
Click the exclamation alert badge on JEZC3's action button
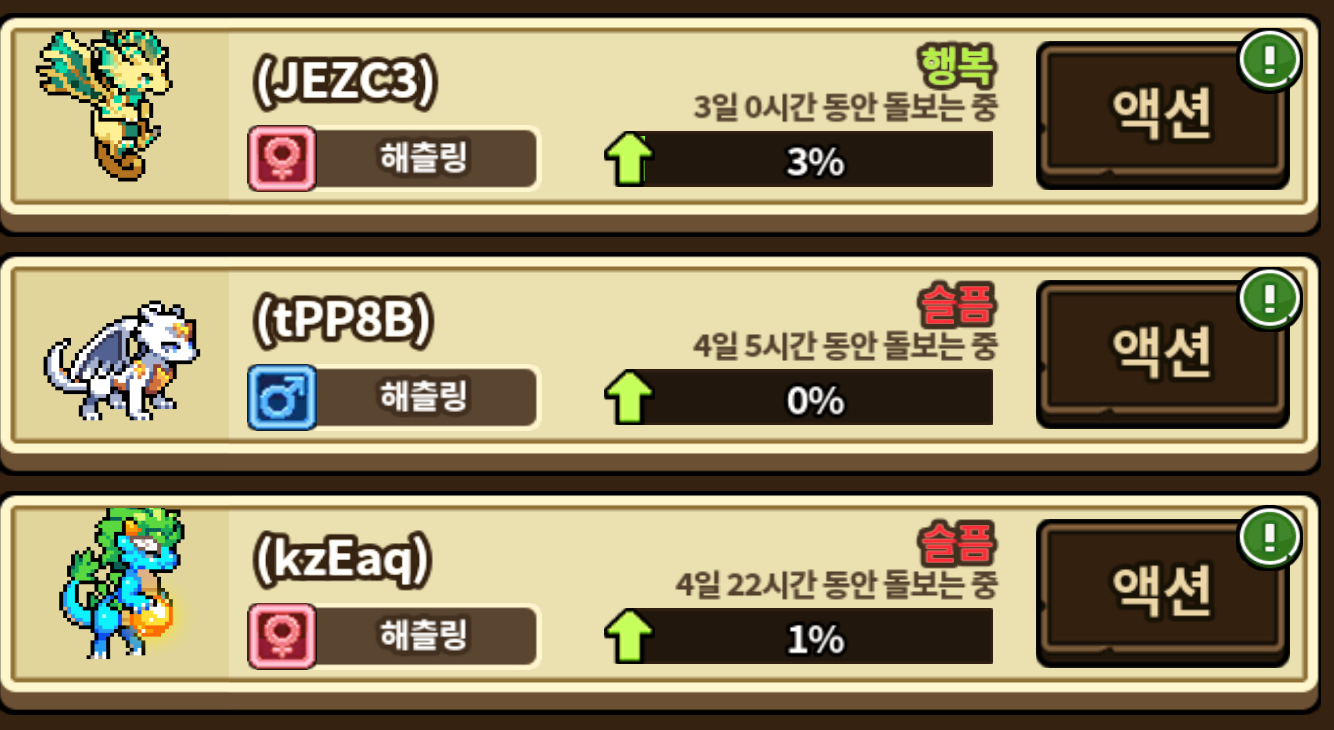click(1270, 60)
